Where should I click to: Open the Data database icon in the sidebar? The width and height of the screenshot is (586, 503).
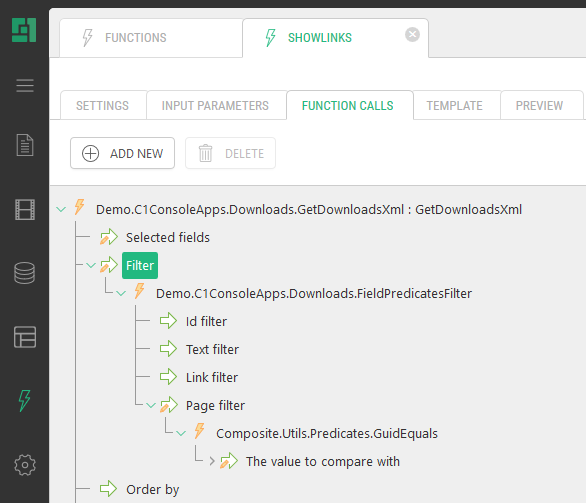click(25, 273)
